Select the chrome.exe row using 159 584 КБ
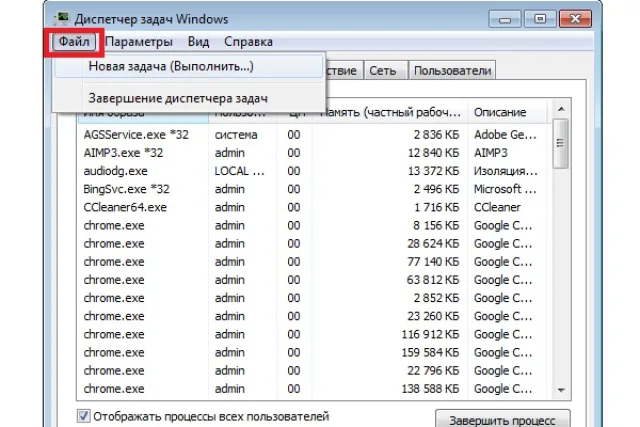The image size is (640, 427). (x=431, y=353)
